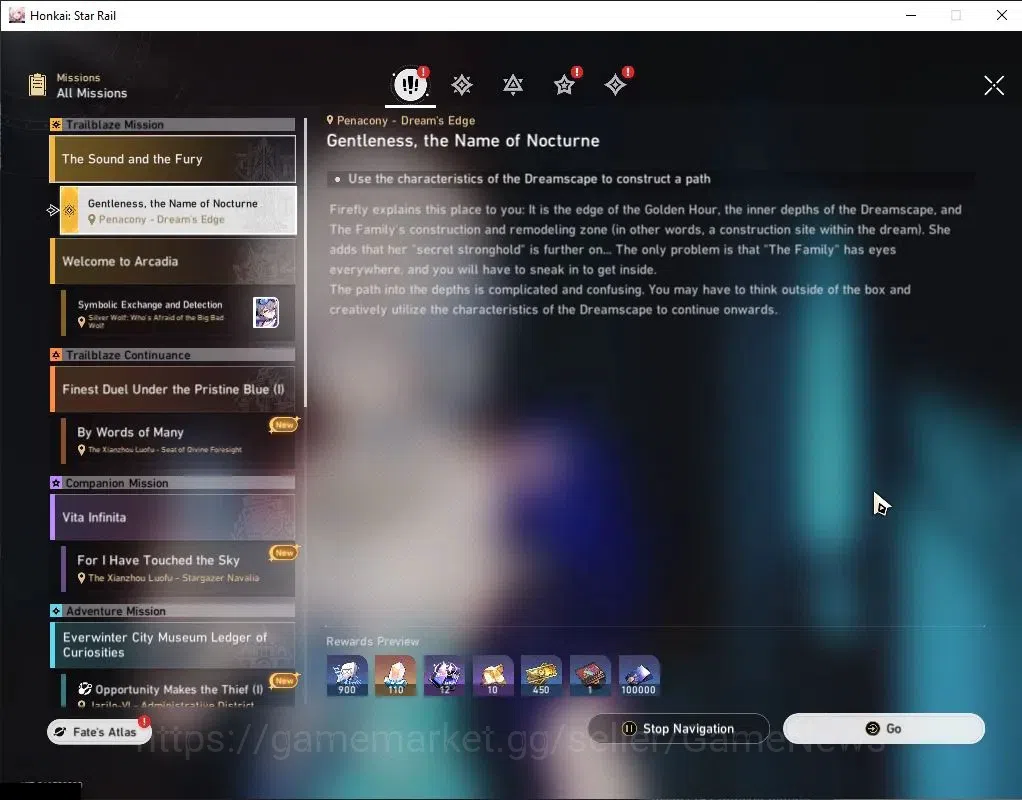Click the reward icon with quantity 1
The width and height of the screenshot is (1022, 800).
[590, 676]
